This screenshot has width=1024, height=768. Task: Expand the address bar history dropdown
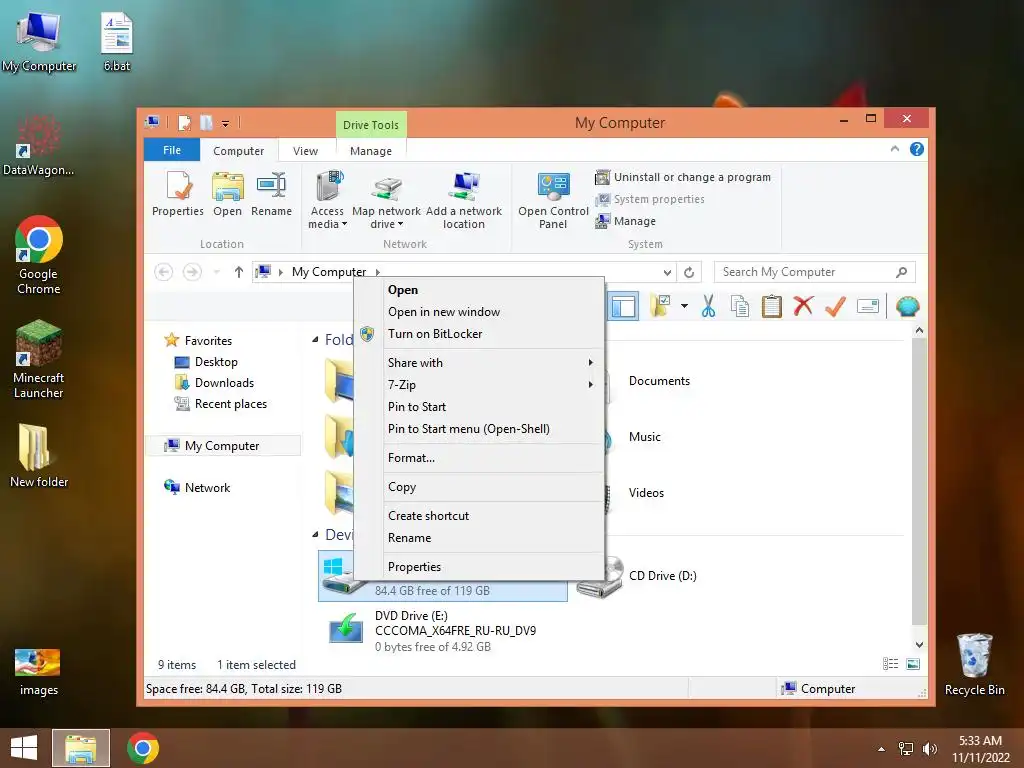click(667, 272)
